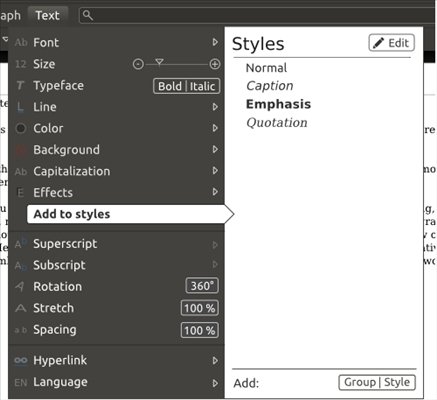Adjust the font size slider handle

[x=159, y=62]
